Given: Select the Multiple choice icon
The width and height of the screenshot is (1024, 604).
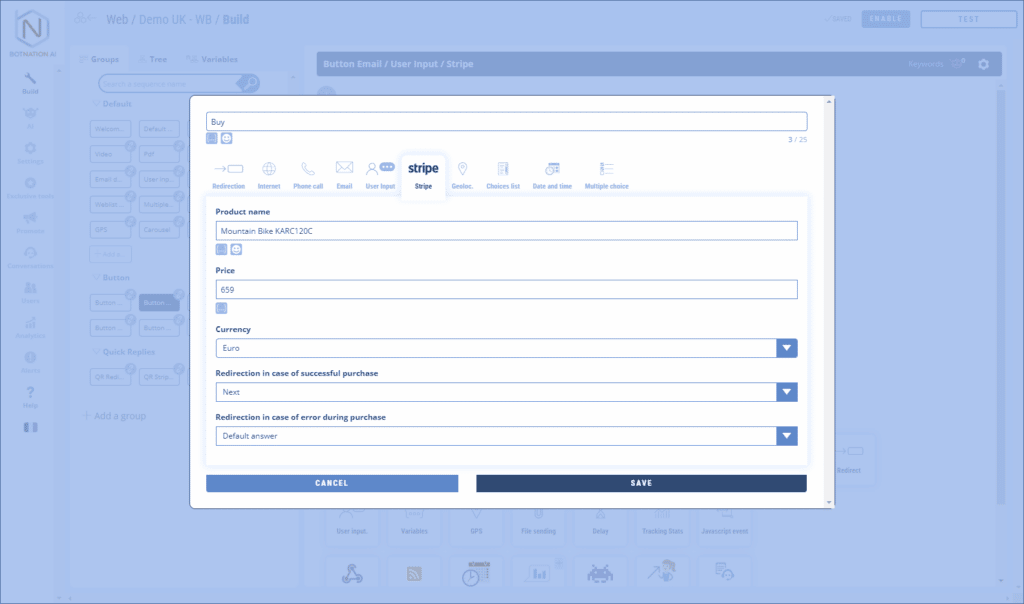Looking at the screenshot, I should coord(606,169).
